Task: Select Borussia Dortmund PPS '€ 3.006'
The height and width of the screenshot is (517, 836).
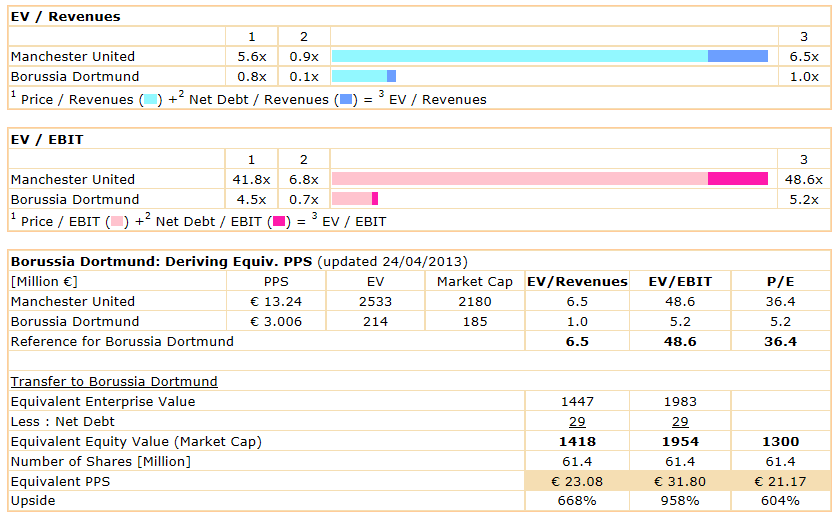Action: coord(276,322)
